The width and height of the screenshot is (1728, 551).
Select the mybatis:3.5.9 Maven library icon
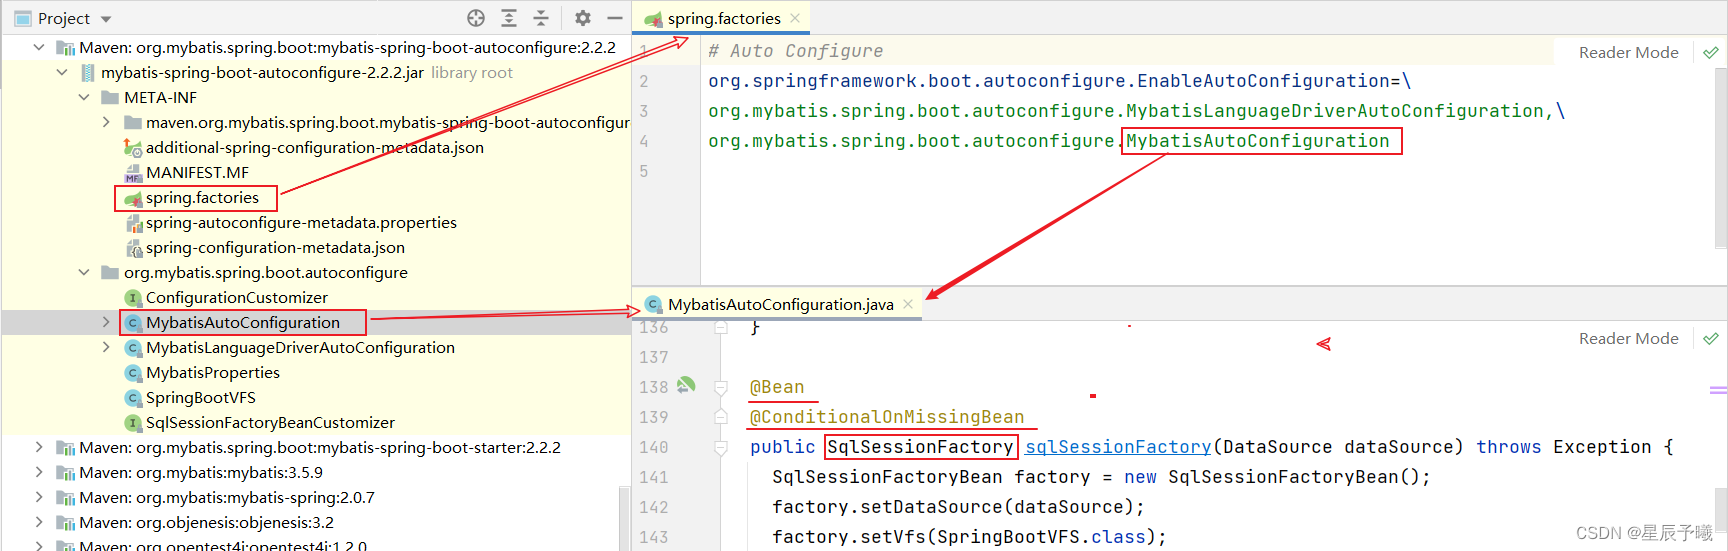pos(66,473)
